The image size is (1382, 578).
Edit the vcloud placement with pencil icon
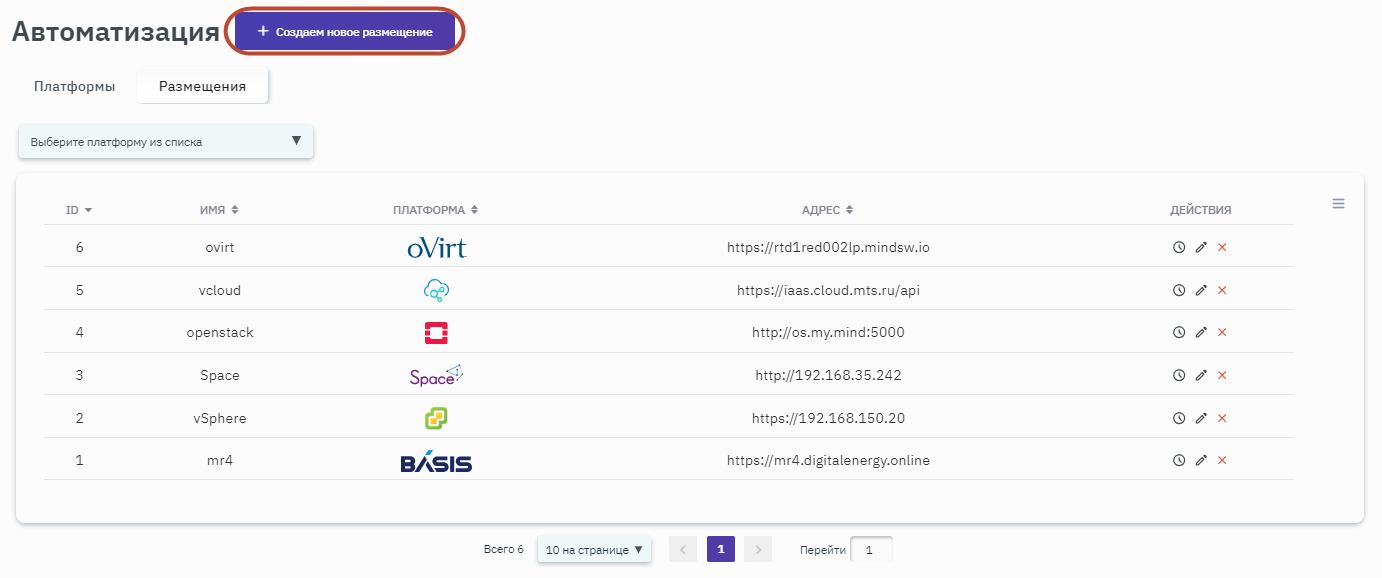(x=1201, y=290)
